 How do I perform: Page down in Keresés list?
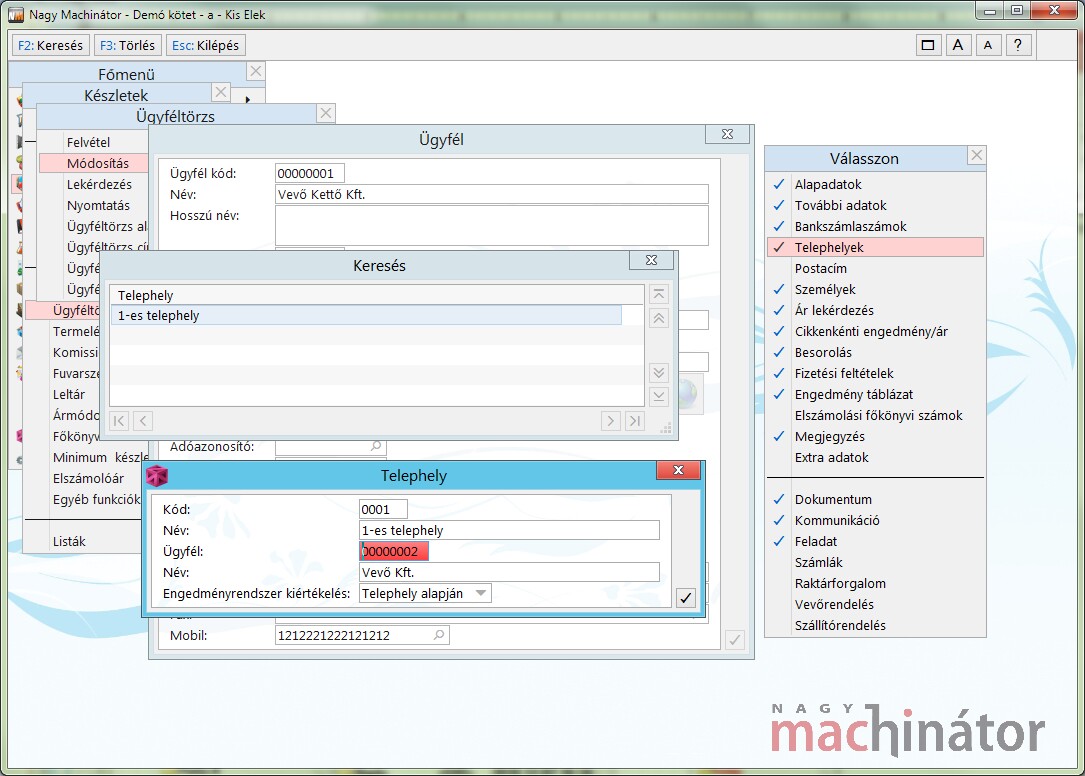658,373
